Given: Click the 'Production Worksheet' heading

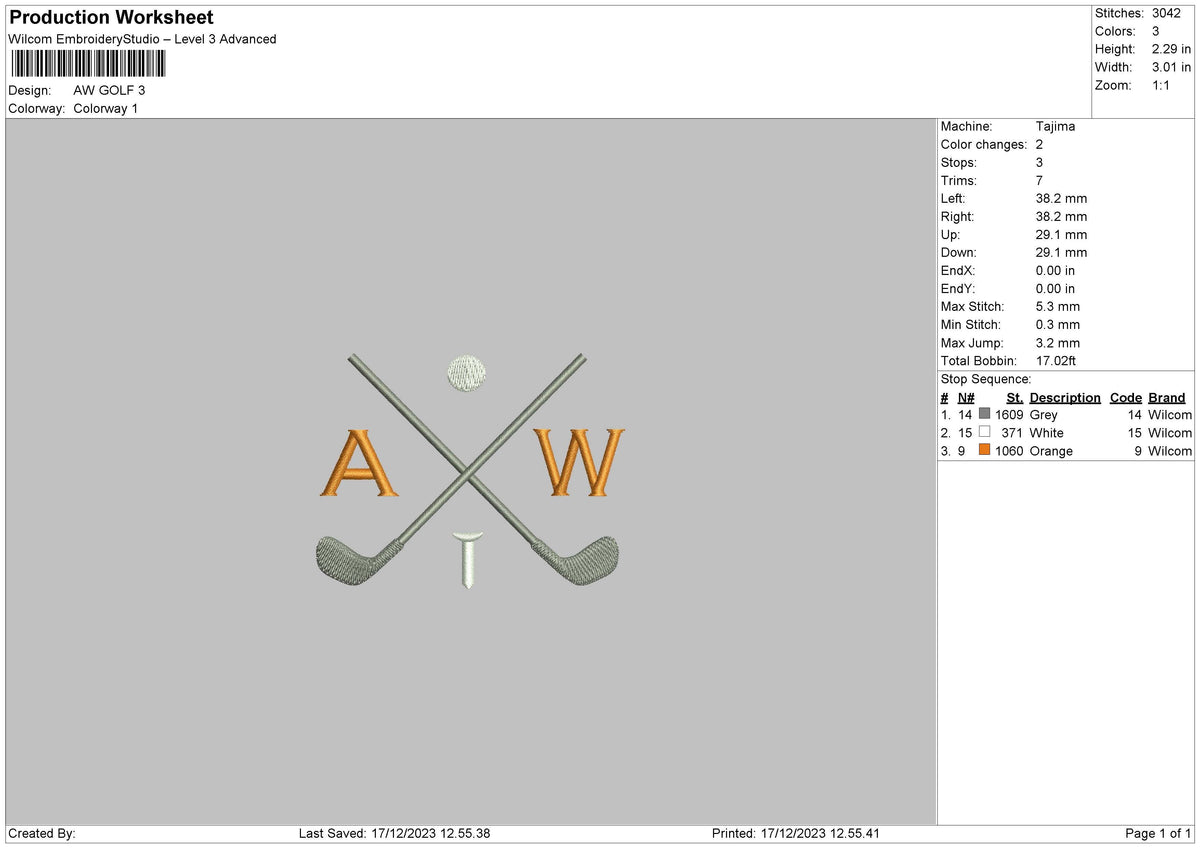Looking at the screenshot, I should point(111,18).
